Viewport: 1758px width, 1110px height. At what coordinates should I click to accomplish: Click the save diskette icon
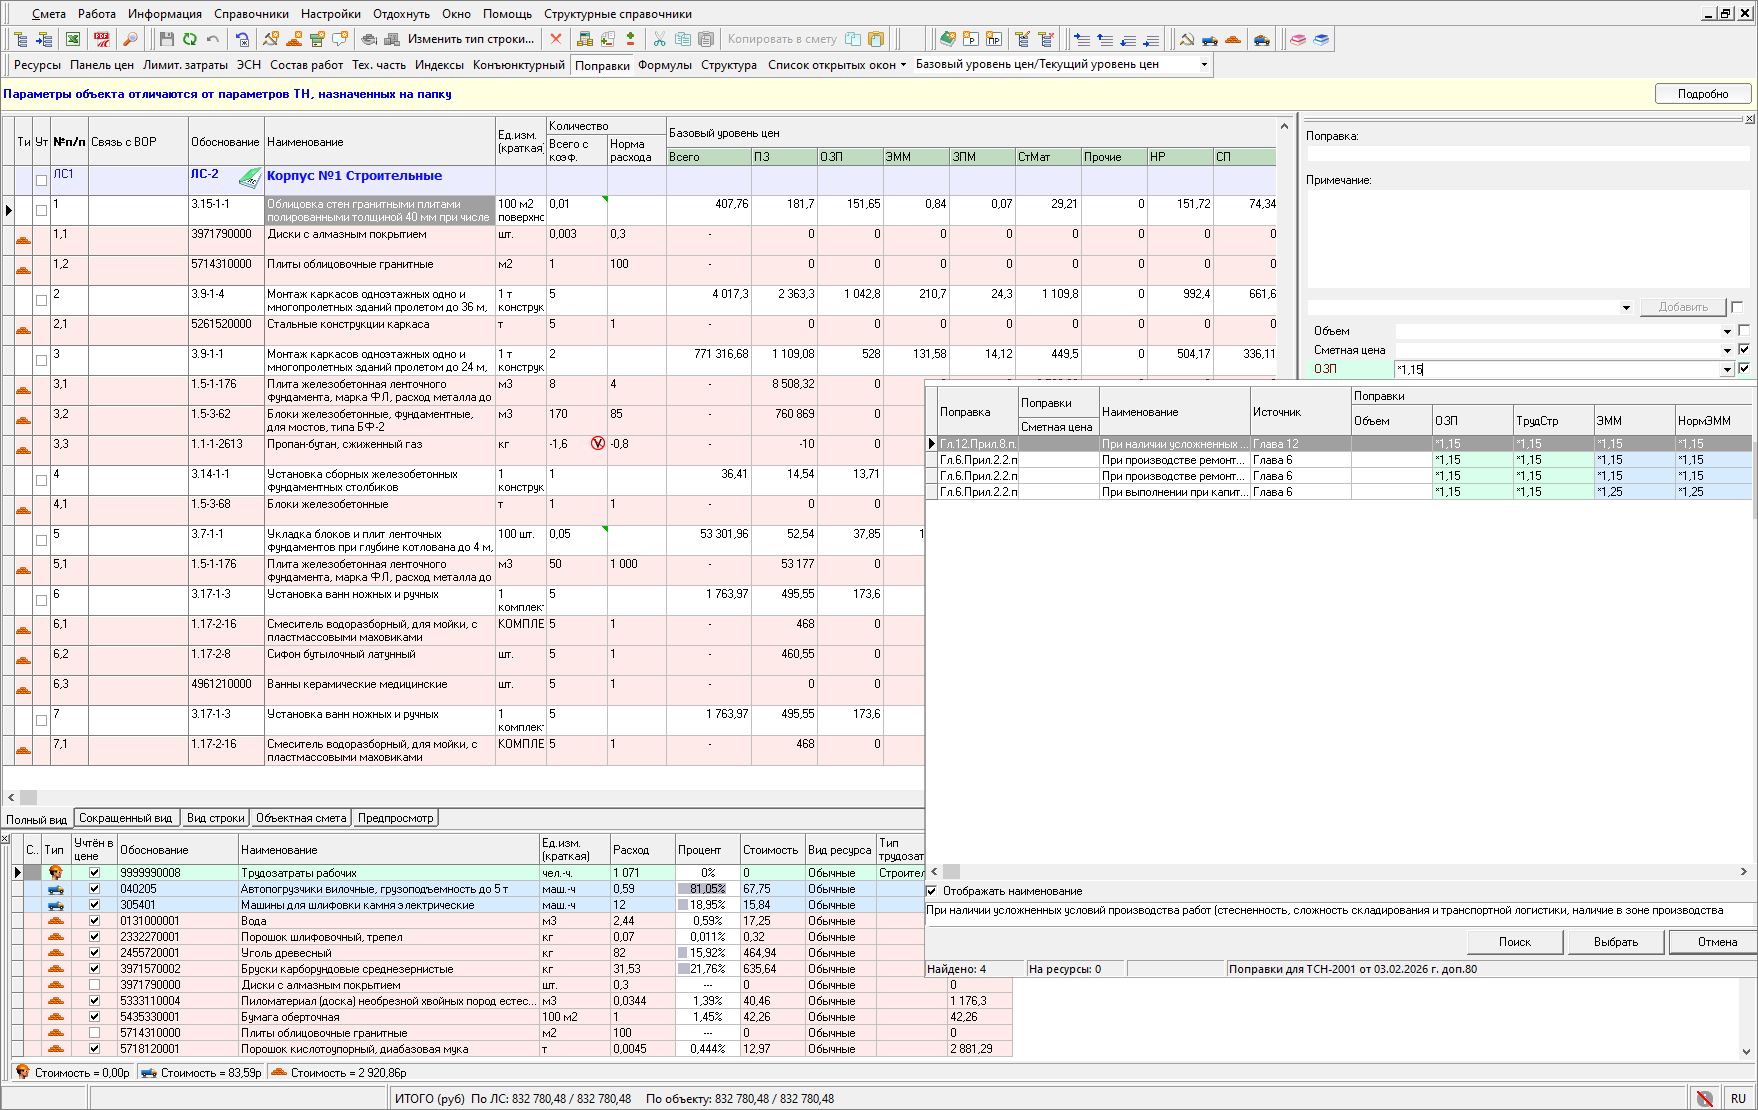point(166,39)
